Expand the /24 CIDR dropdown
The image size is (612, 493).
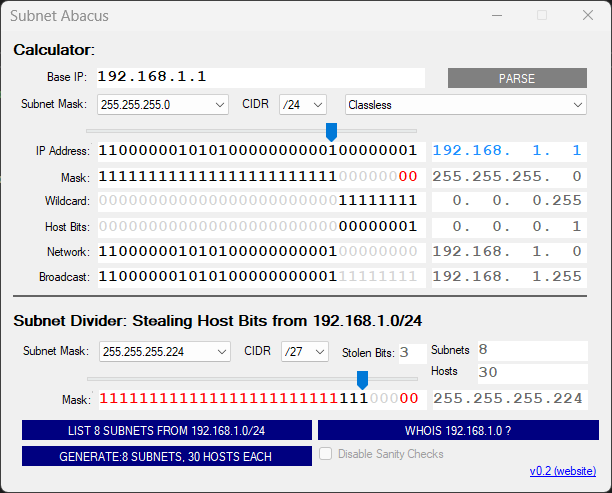click(303, 104)
